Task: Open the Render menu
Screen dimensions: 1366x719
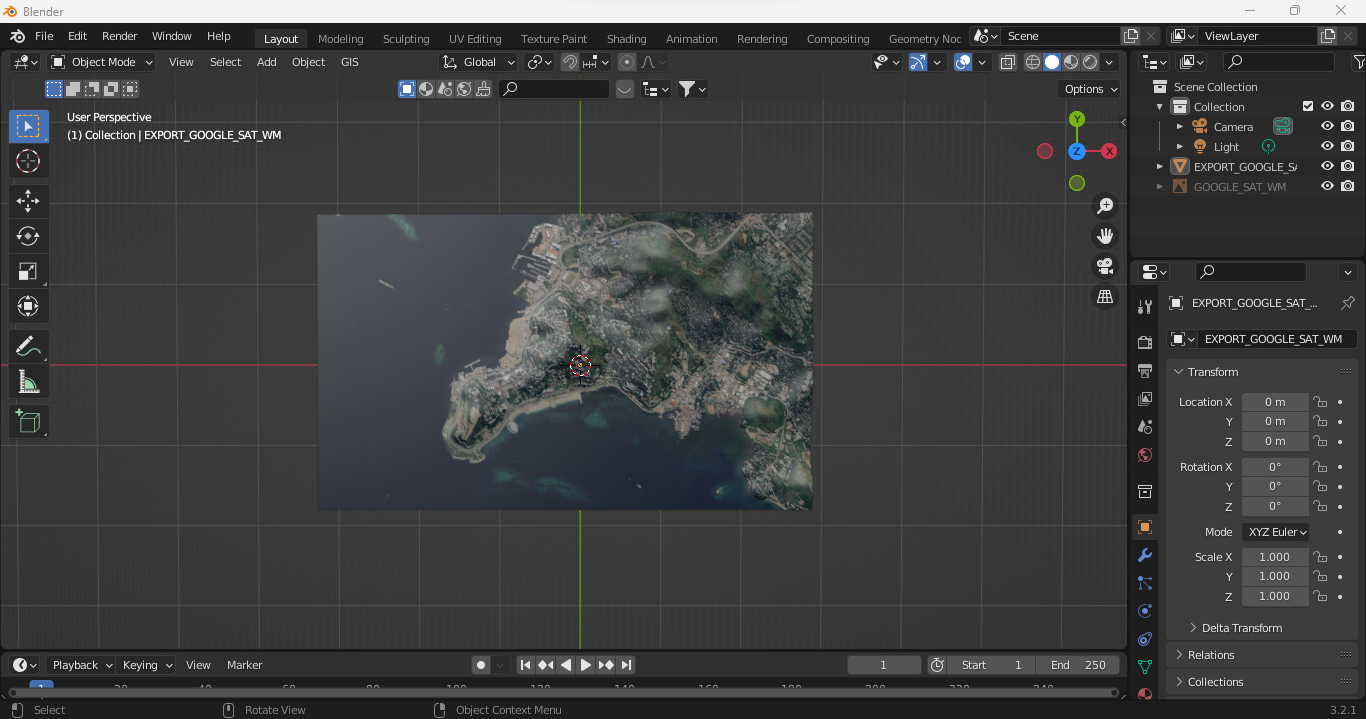Action: pyautogui.click(x=119, y=36)
